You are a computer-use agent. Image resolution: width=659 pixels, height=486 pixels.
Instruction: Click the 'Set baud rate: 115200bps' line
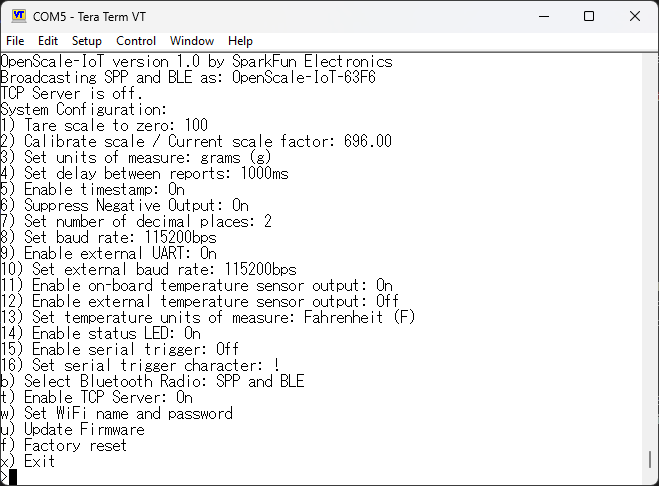pyautogui.click(x=104, y=237)
